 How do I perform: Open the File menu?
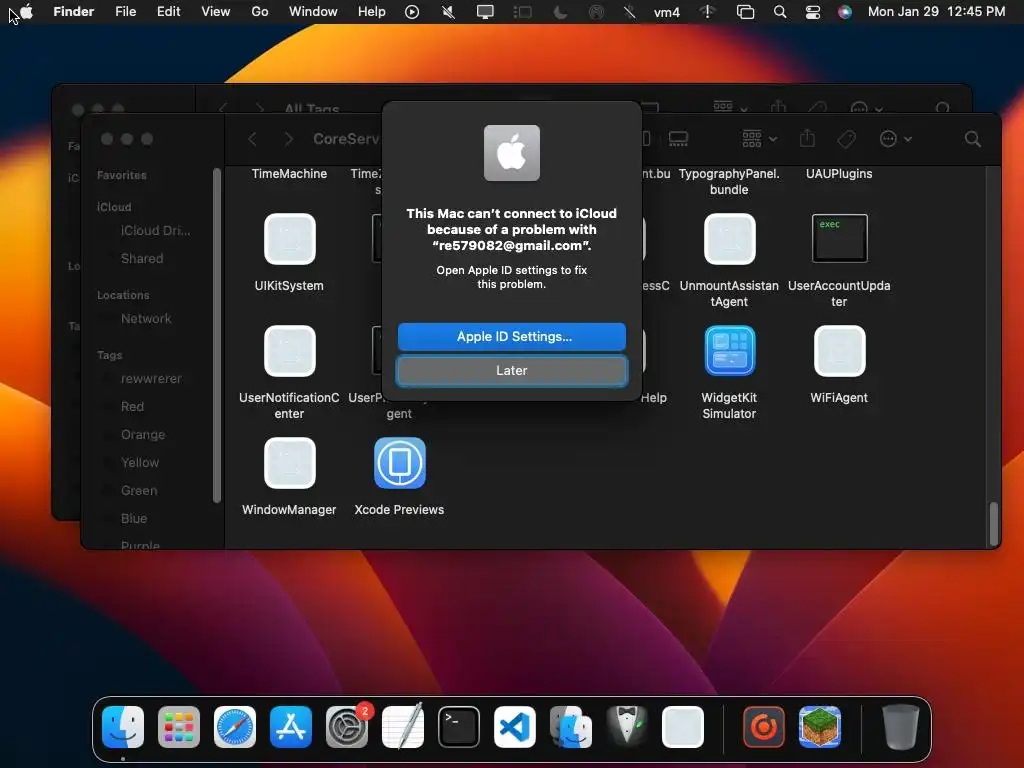(x=125, y=12)
